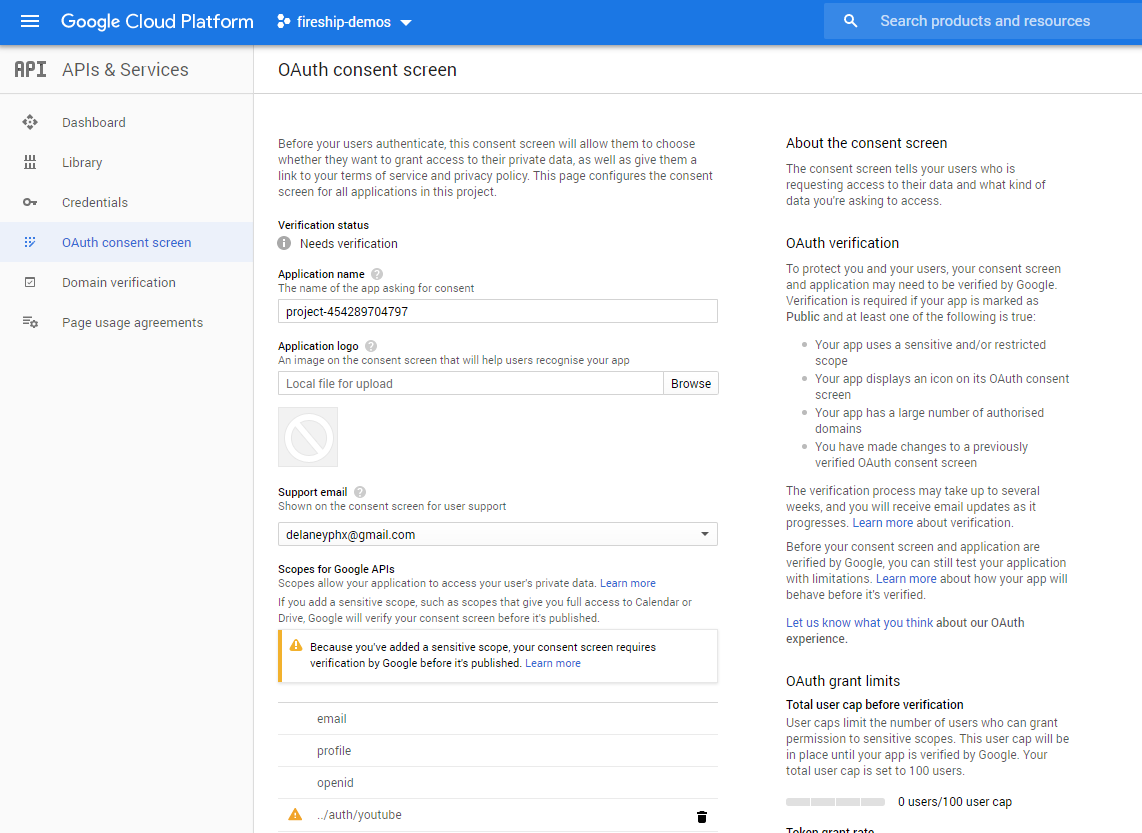1142x833 pixels.
Task: Click the Domain verification checkmark icon
Action: click(x=30, y=282)
